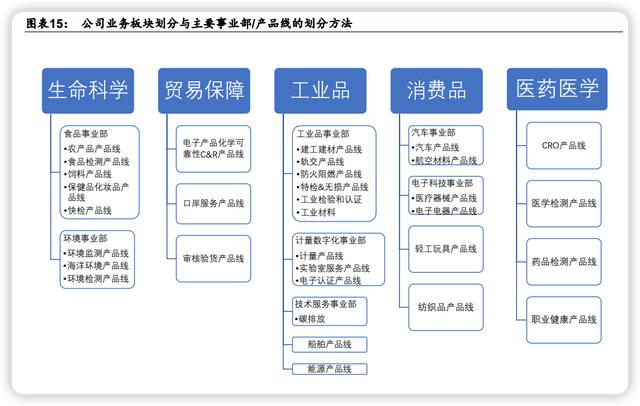Select the 电子产品化学可靠性C&R产品线 box
Image resolution: width=640 pixels, height=406 pixels.
pos(213,147)
